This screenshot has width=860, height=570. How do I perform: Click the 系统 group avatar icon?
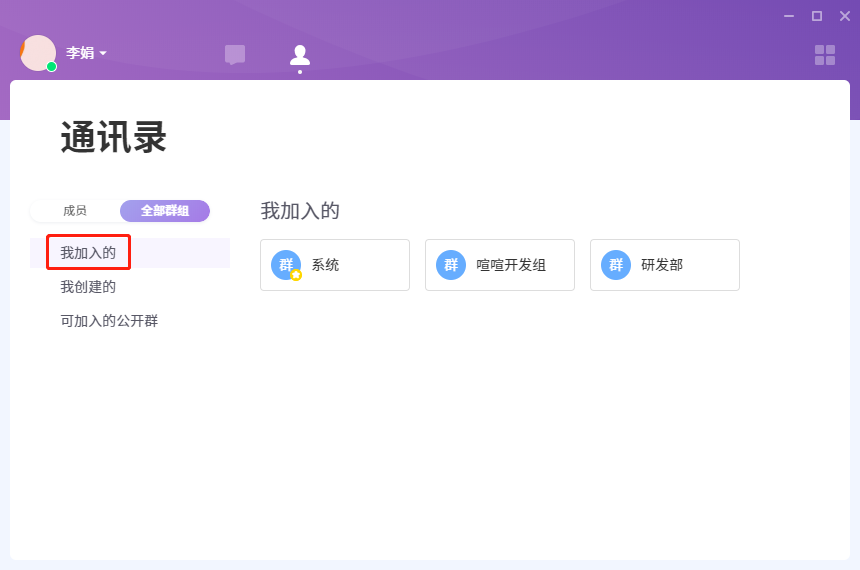tap(286, 265)
